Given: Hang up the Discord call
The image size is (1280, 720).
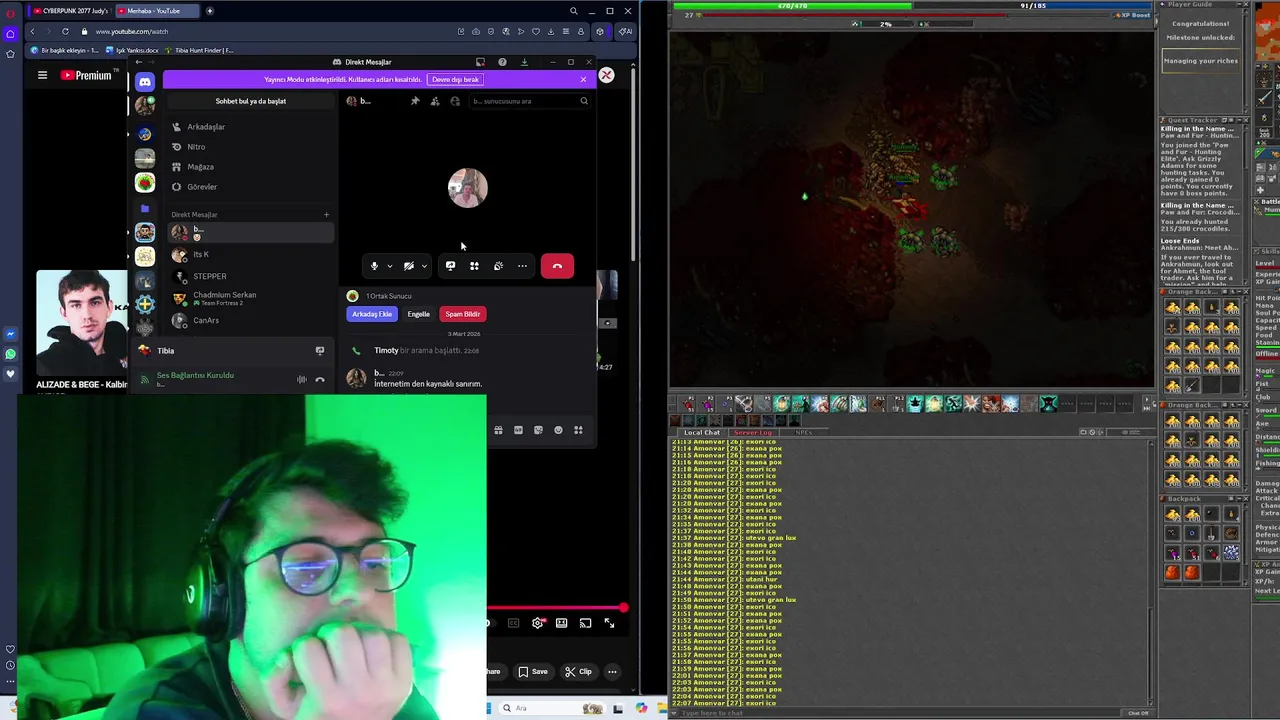Looking at the screenshot, I should [557, 266].
